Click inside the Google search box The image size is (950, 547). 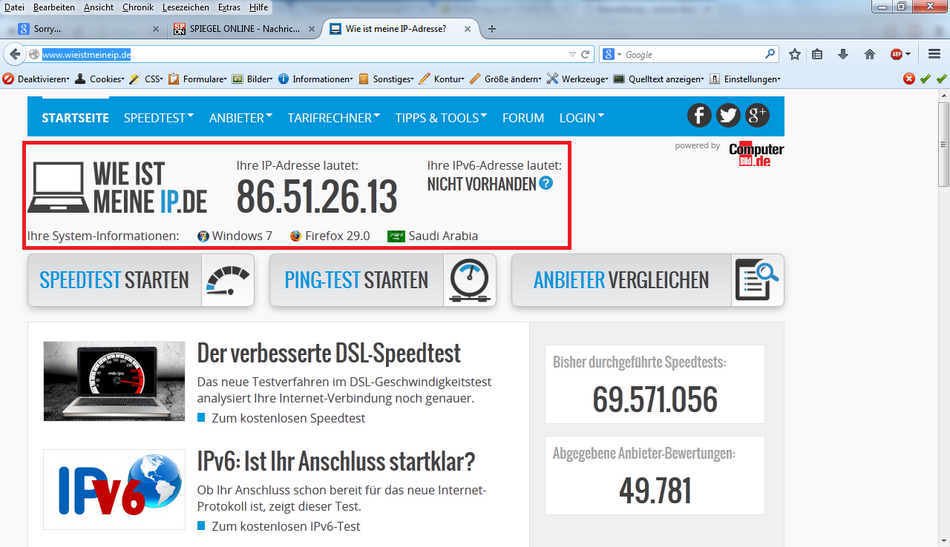690,54
